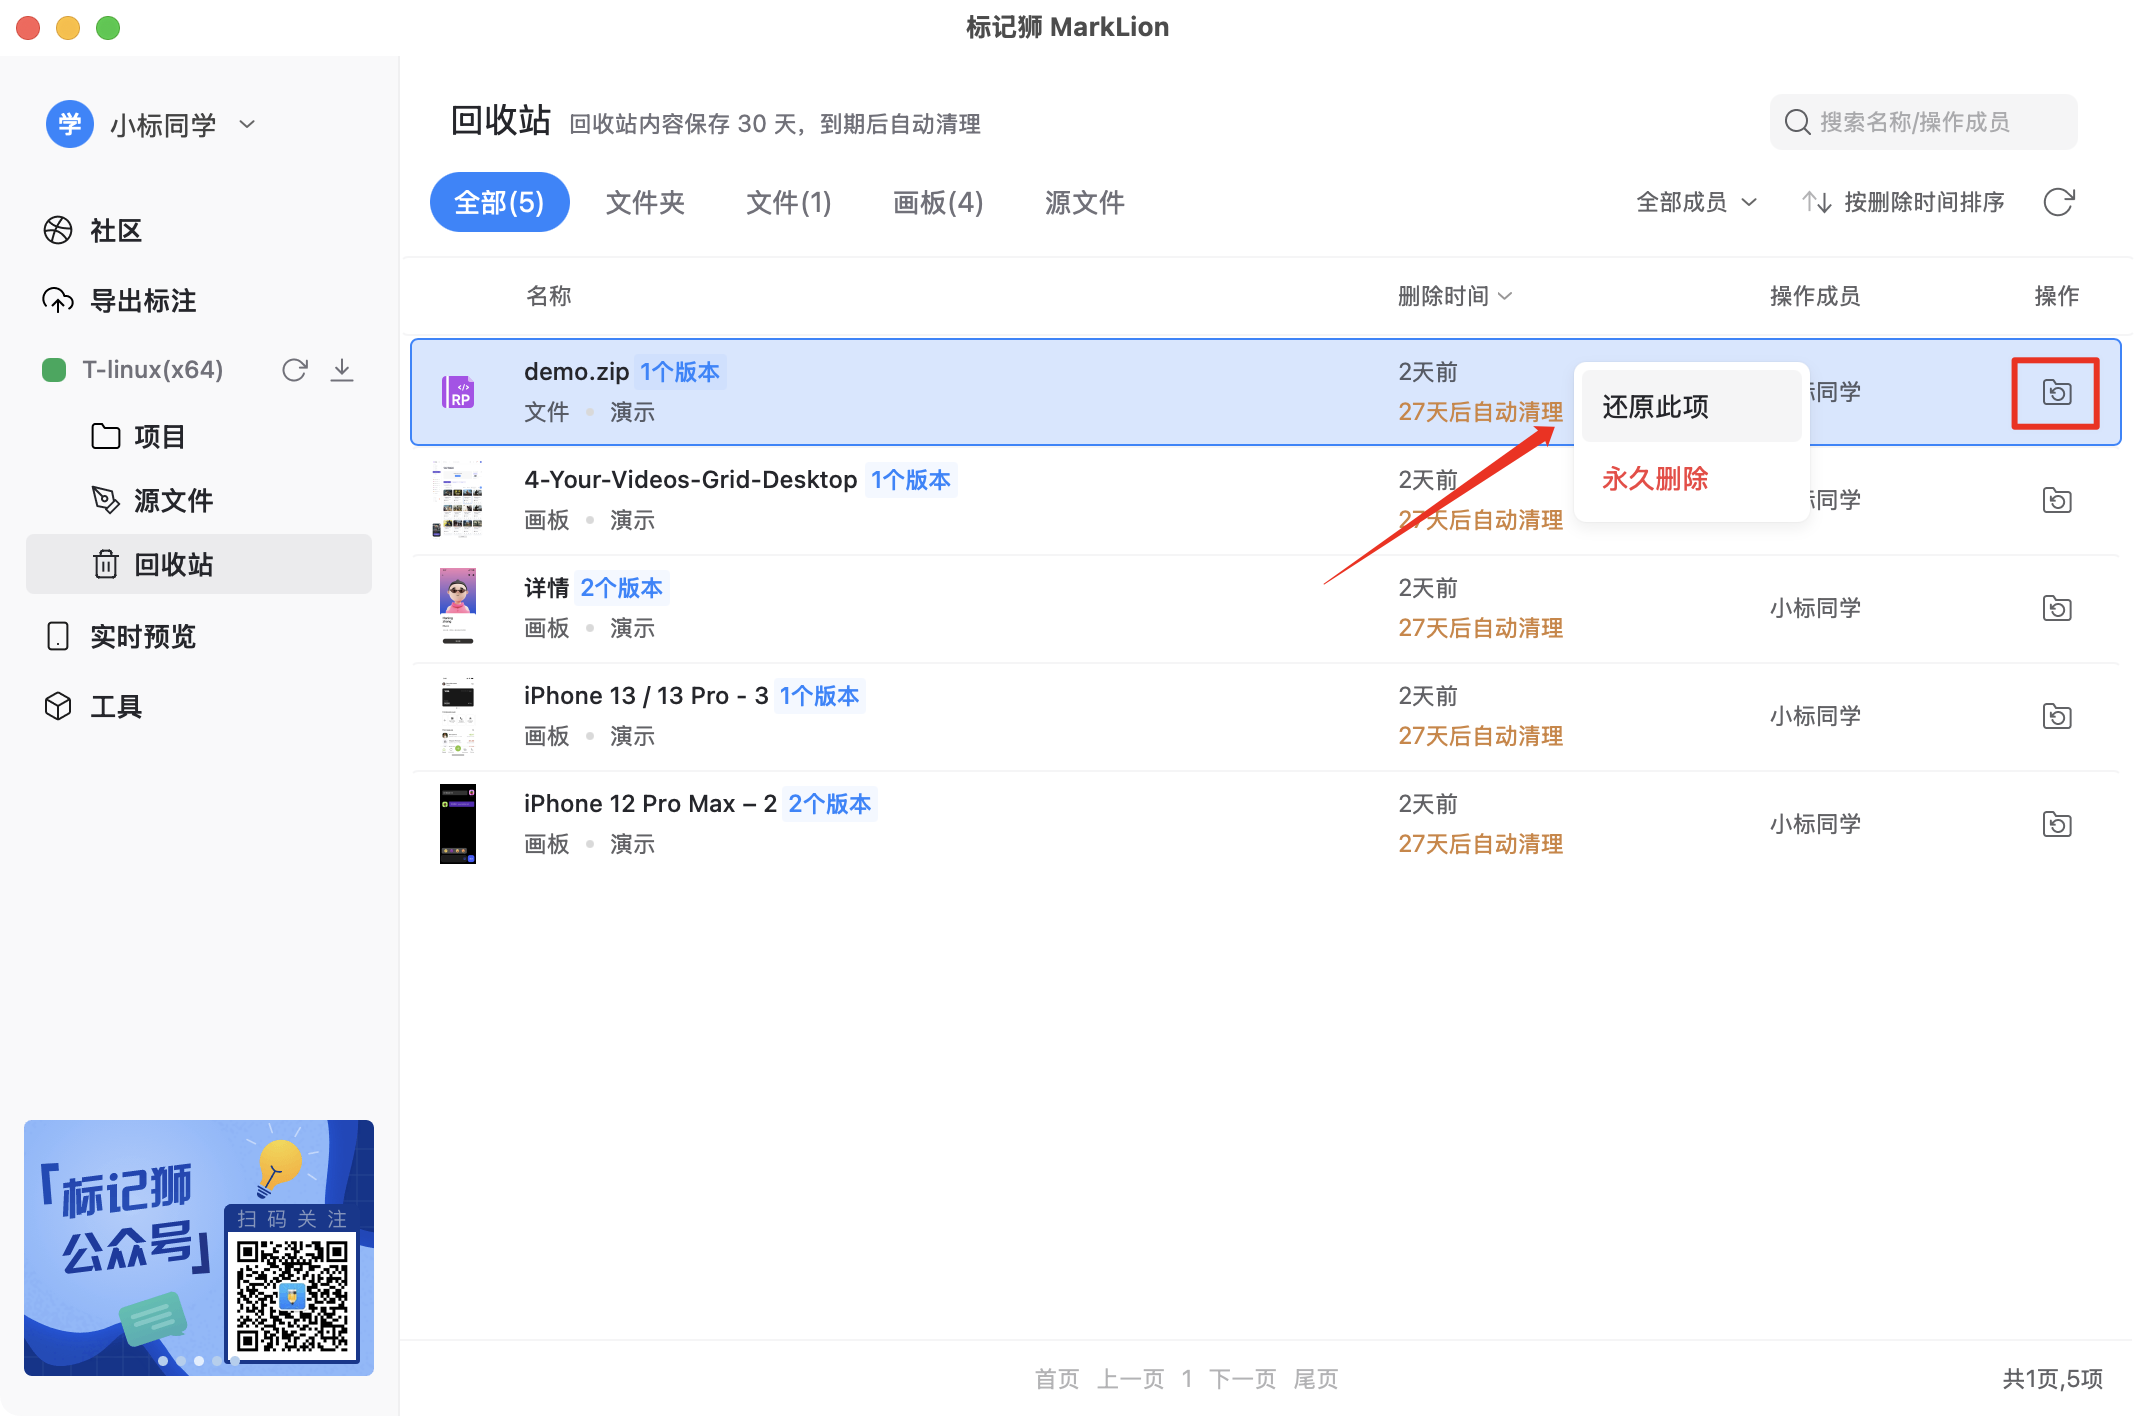Click the restore icon for the 详情 row
Viewport: 2136px width, 1416px height.
2056,608
